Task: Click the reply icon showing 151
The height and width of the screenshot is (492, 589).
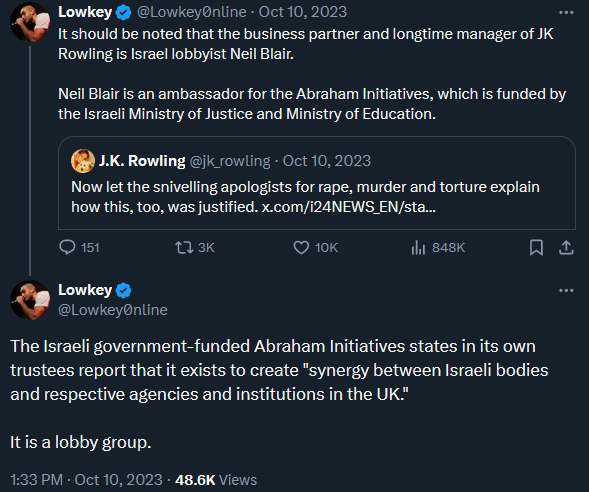Action: [x=68, y=248]
